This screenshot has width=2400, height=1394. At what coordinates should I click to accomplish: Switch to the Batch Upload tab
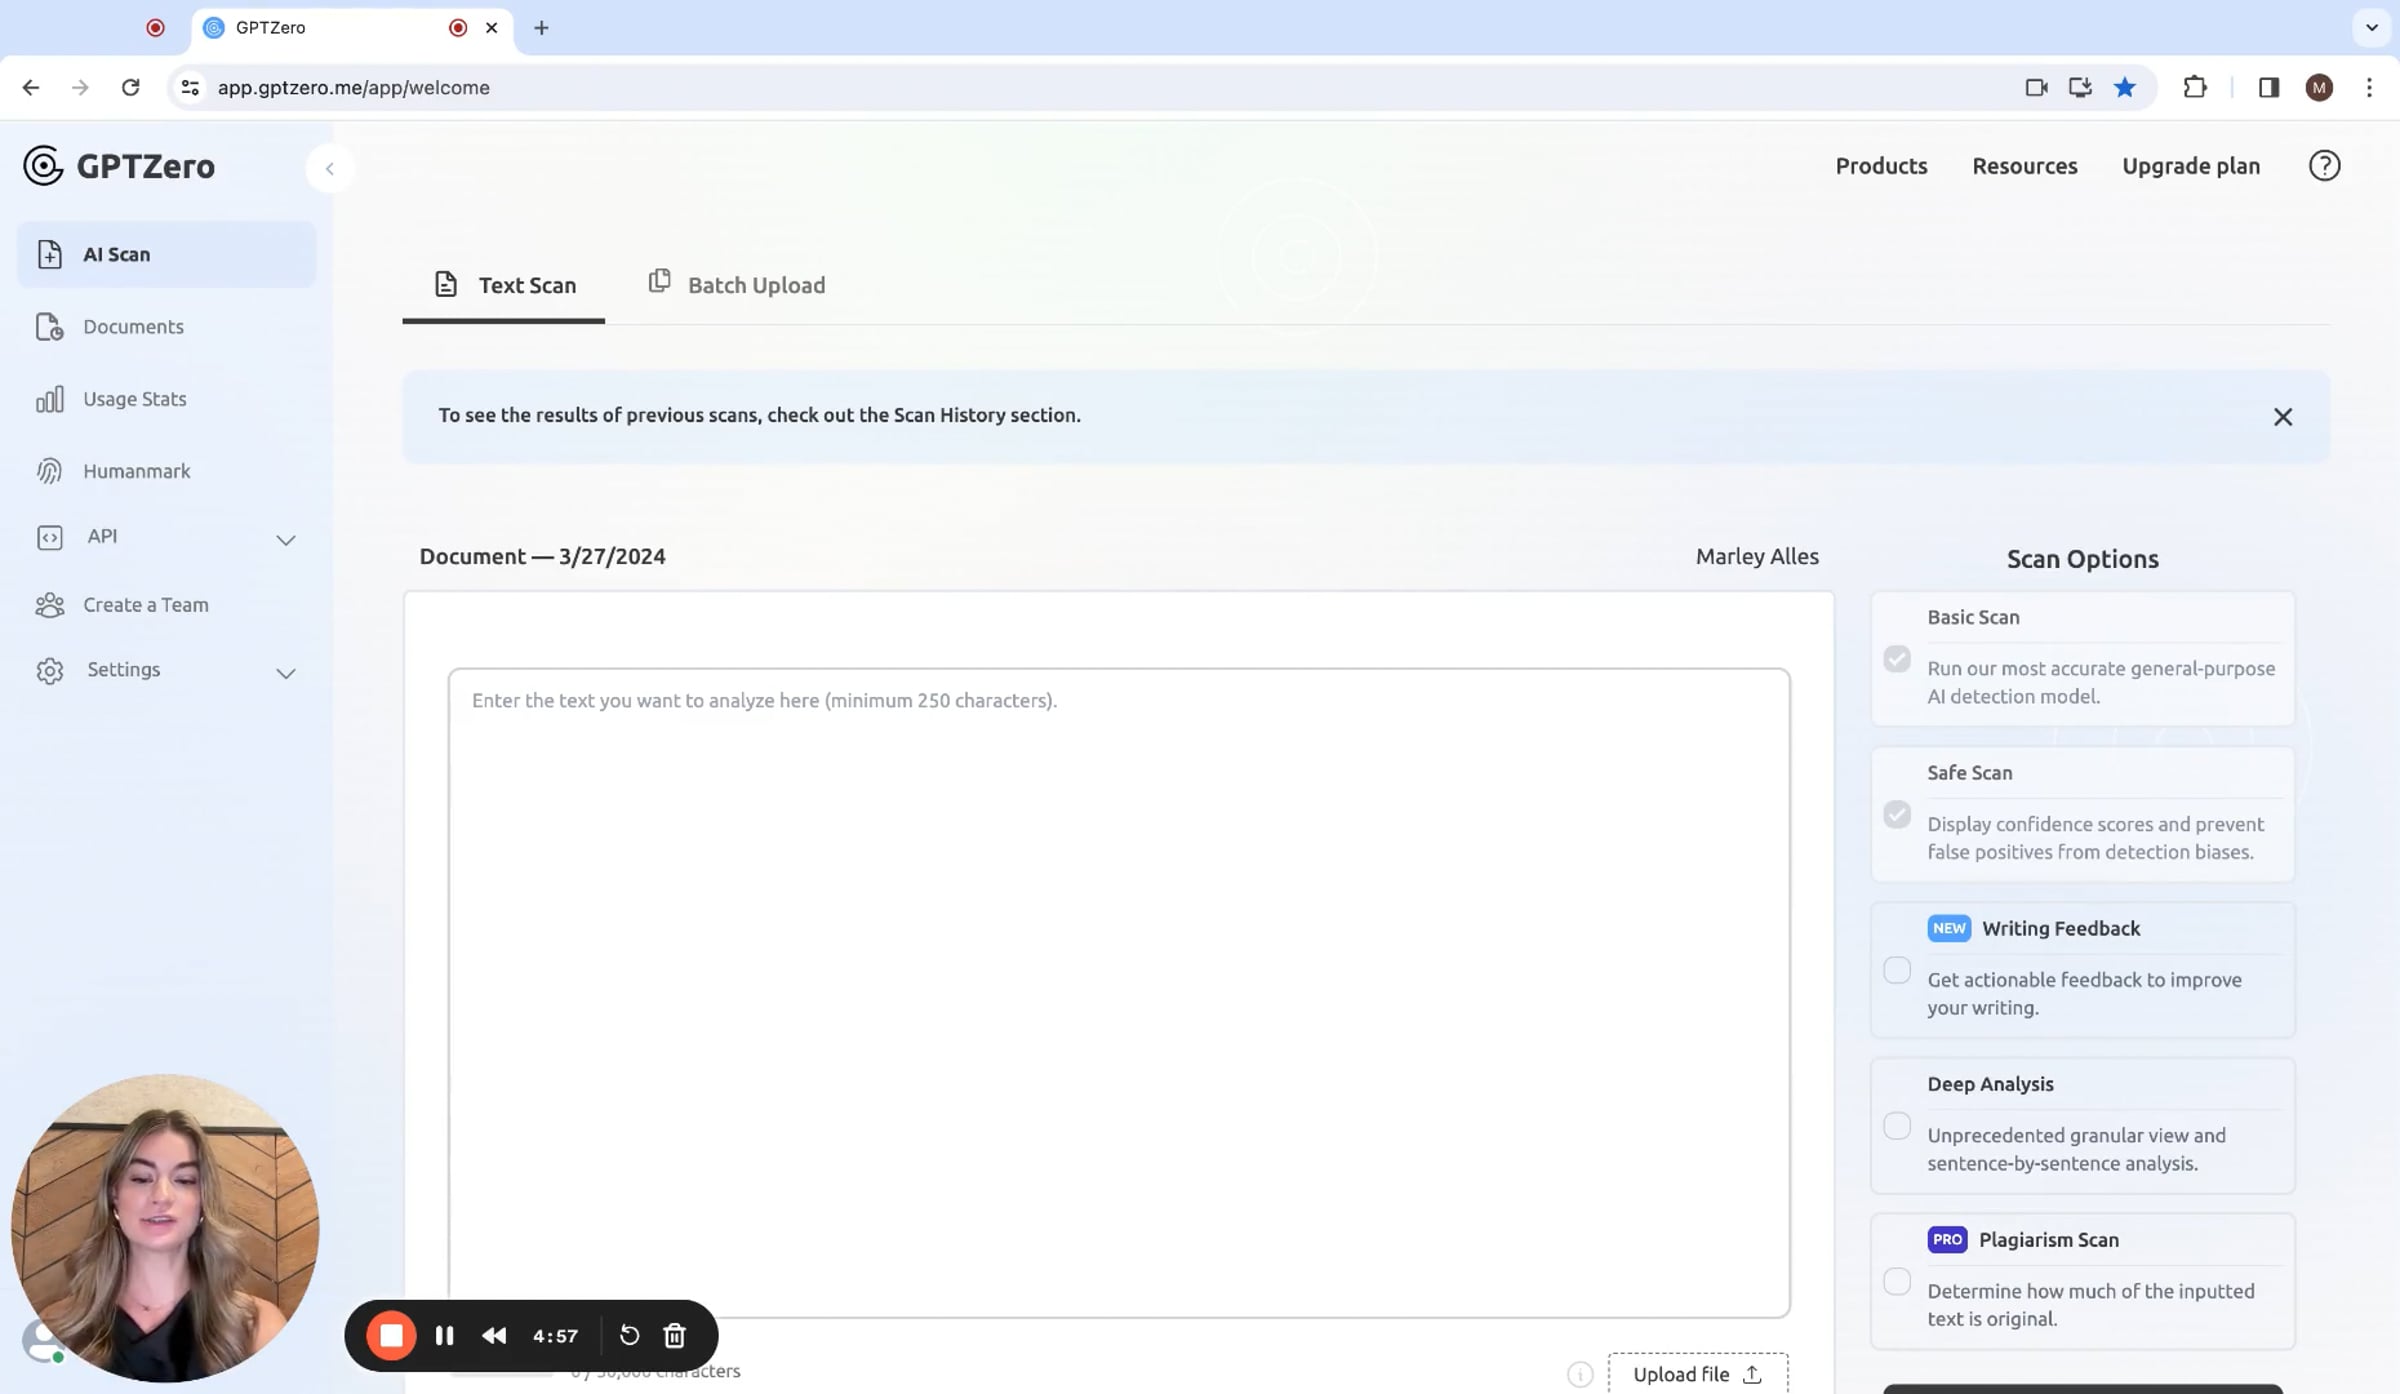[737, 285]
